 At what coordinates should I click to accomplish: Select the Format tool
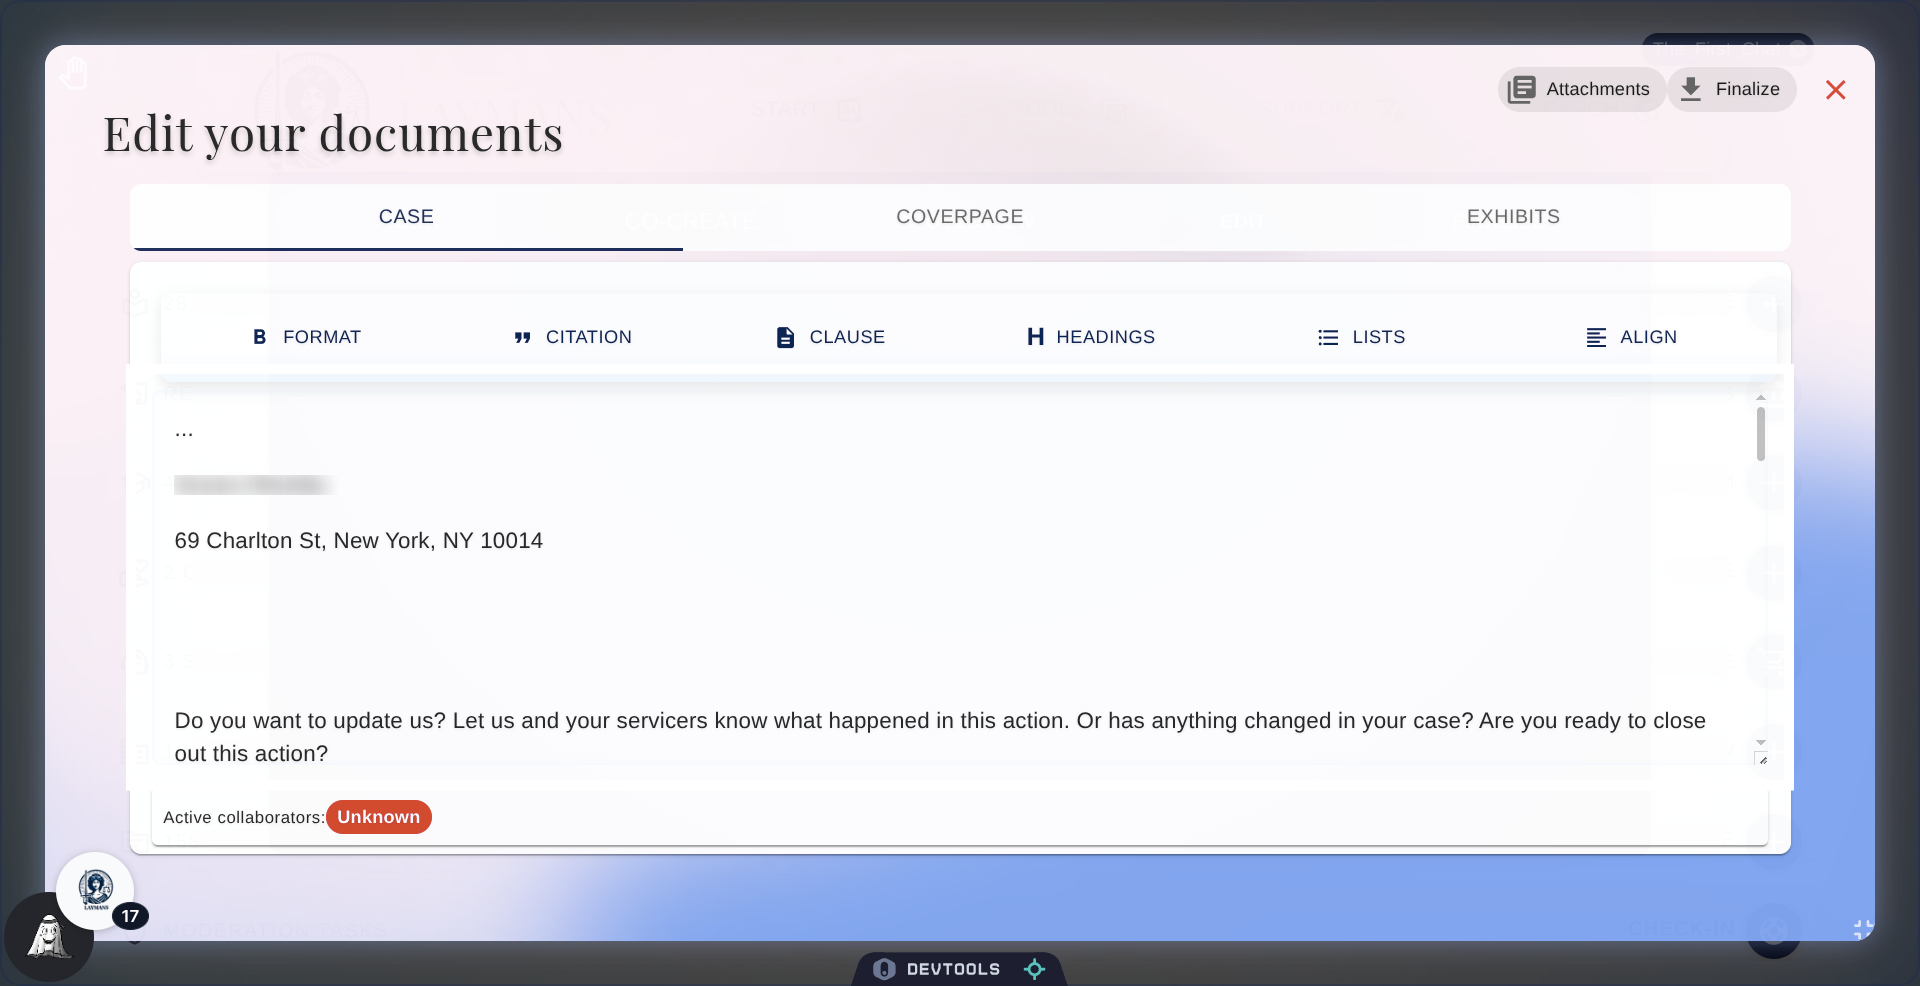point(305,337)
